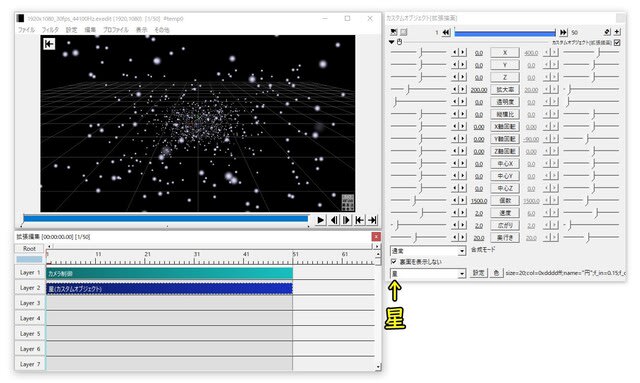This screenshot has width=640, height=383.
Task: Go to next midpoint with forward arrows
Action: coord(563,32)
